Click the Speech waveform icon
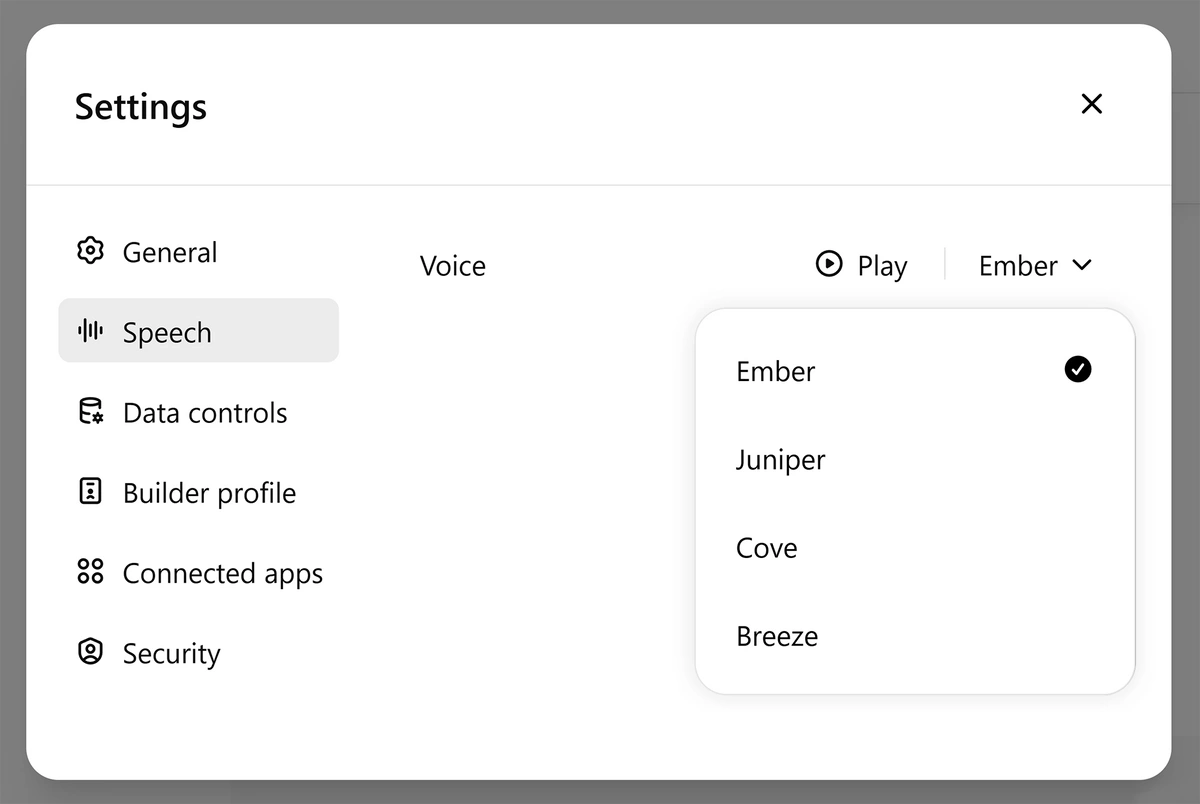The width and height of the screenshot is (1200, 804). click(x=91, y=331)
